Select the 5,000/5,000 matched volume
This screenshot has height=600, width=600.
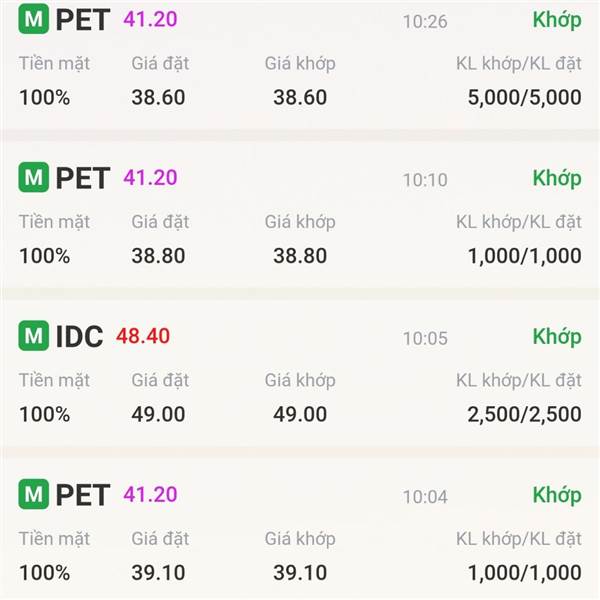pyautogui.click(x=524, y=98)
